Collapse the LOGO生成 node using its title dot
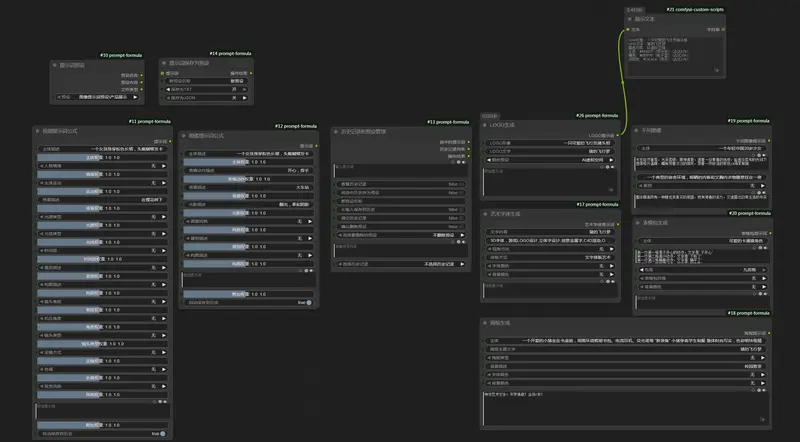 485,125
